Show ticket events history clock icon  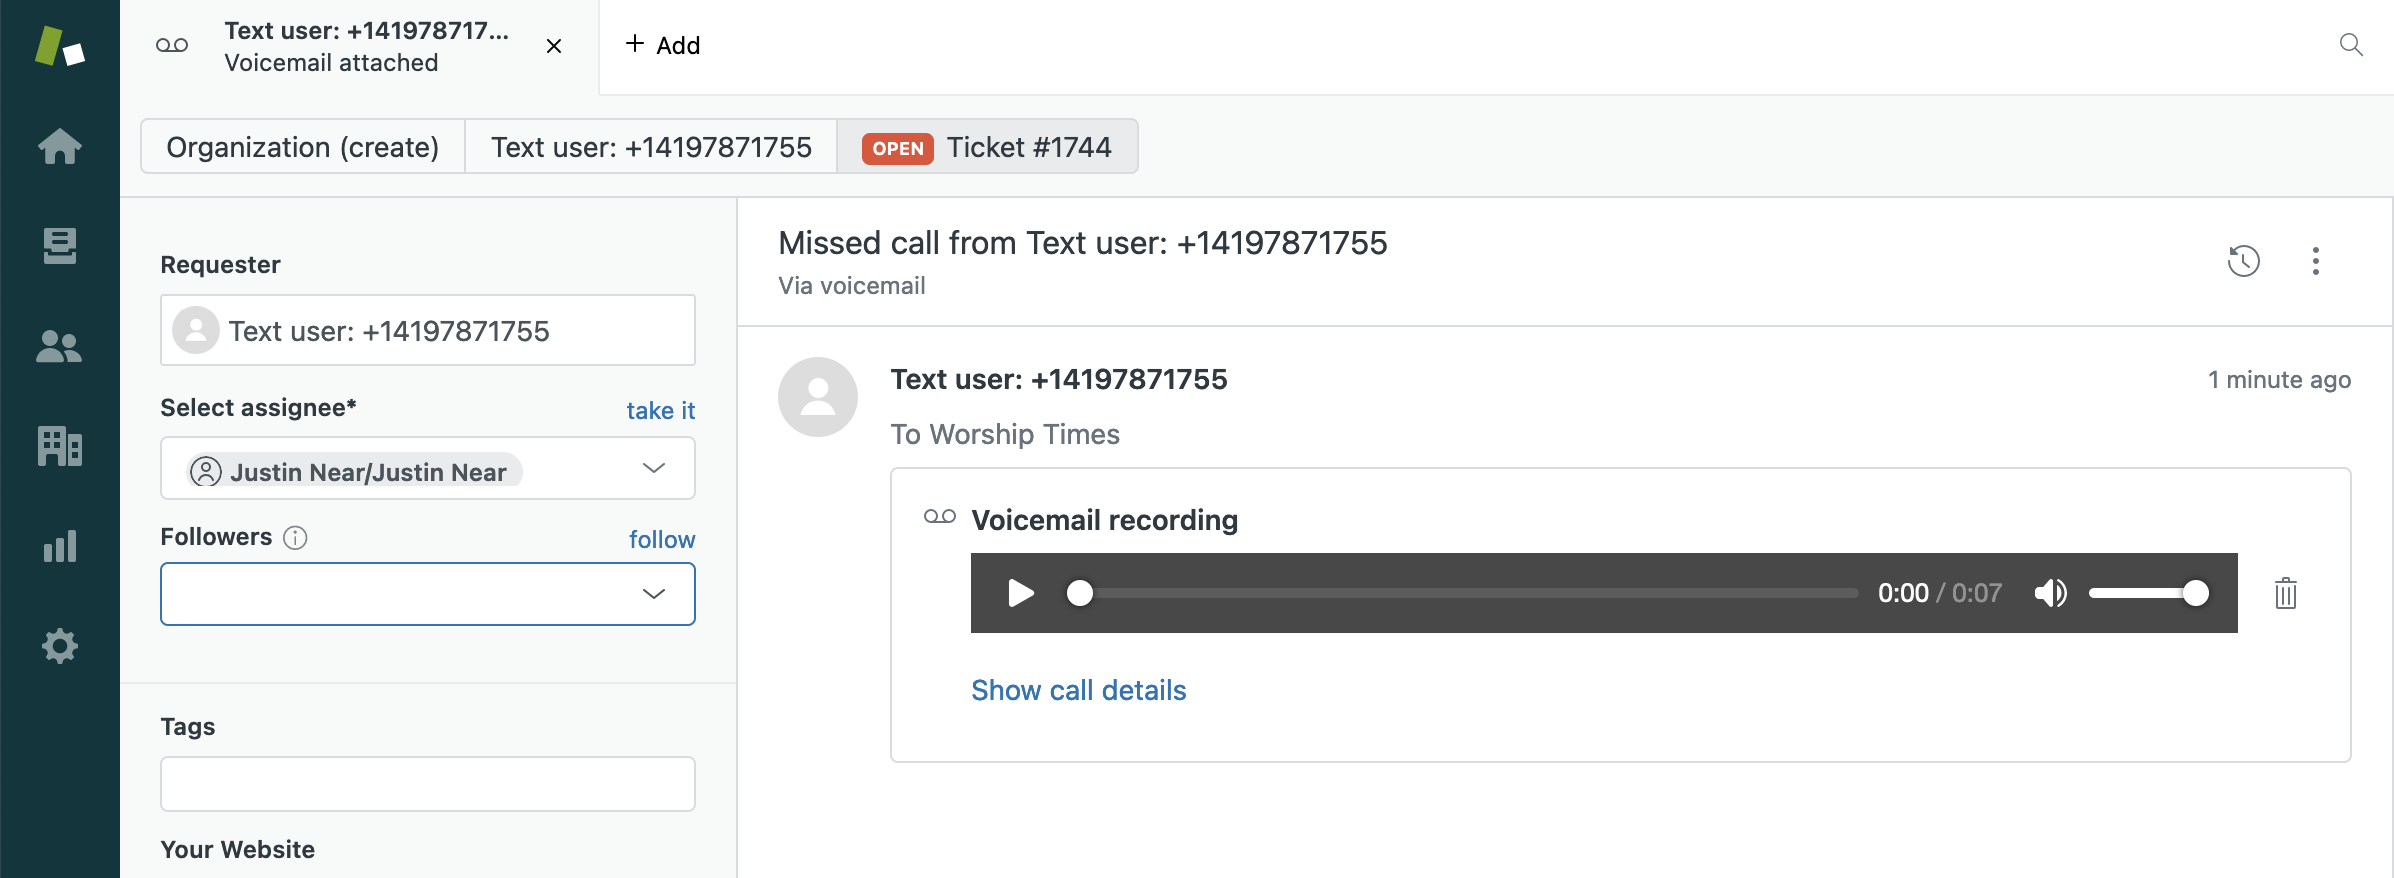pyautogui.click(x=2243, y=261)
